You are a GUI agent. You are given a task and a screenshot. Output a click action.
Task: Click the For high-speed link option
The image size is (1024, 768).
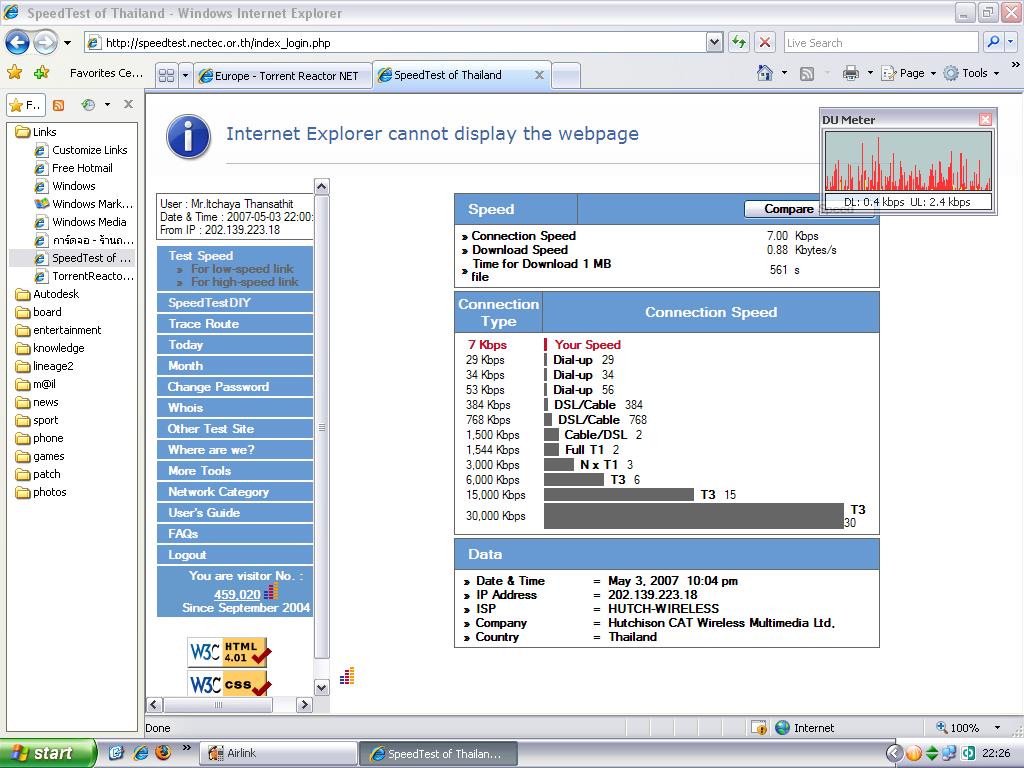[x=244, y=282]
